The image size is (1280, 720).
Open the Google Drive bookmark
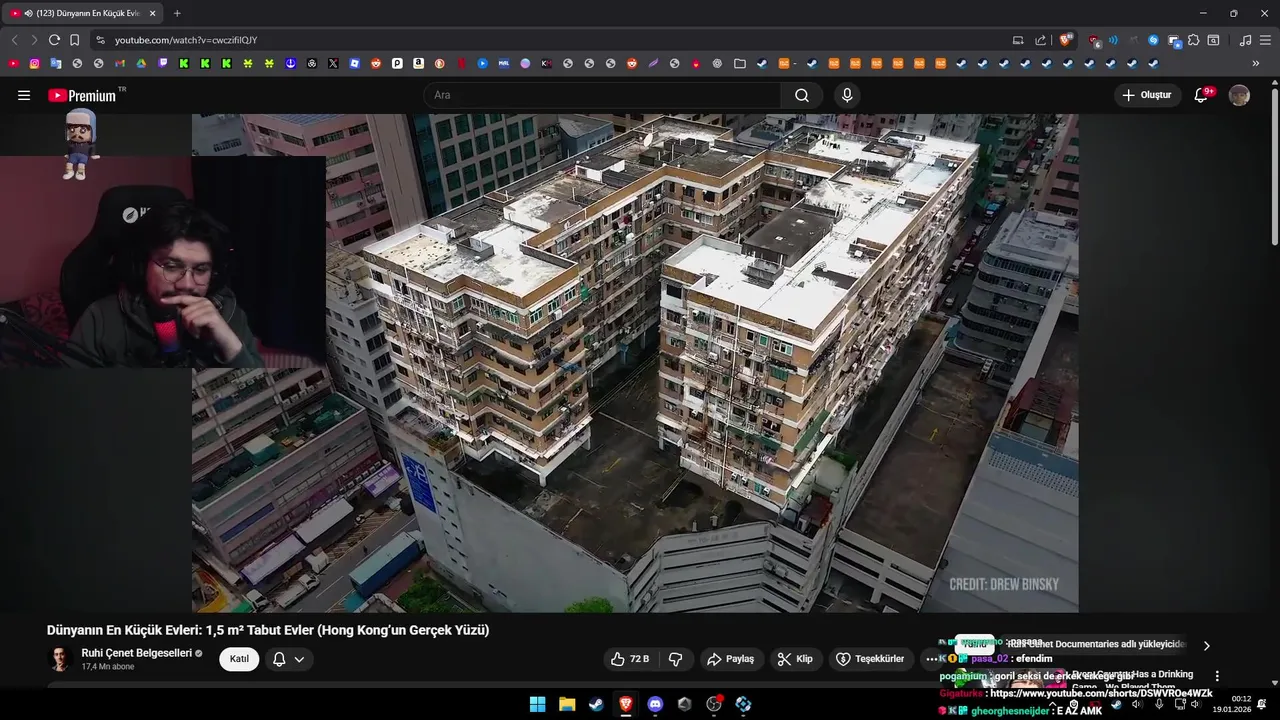pyautogui.click(x=141, y=63)
